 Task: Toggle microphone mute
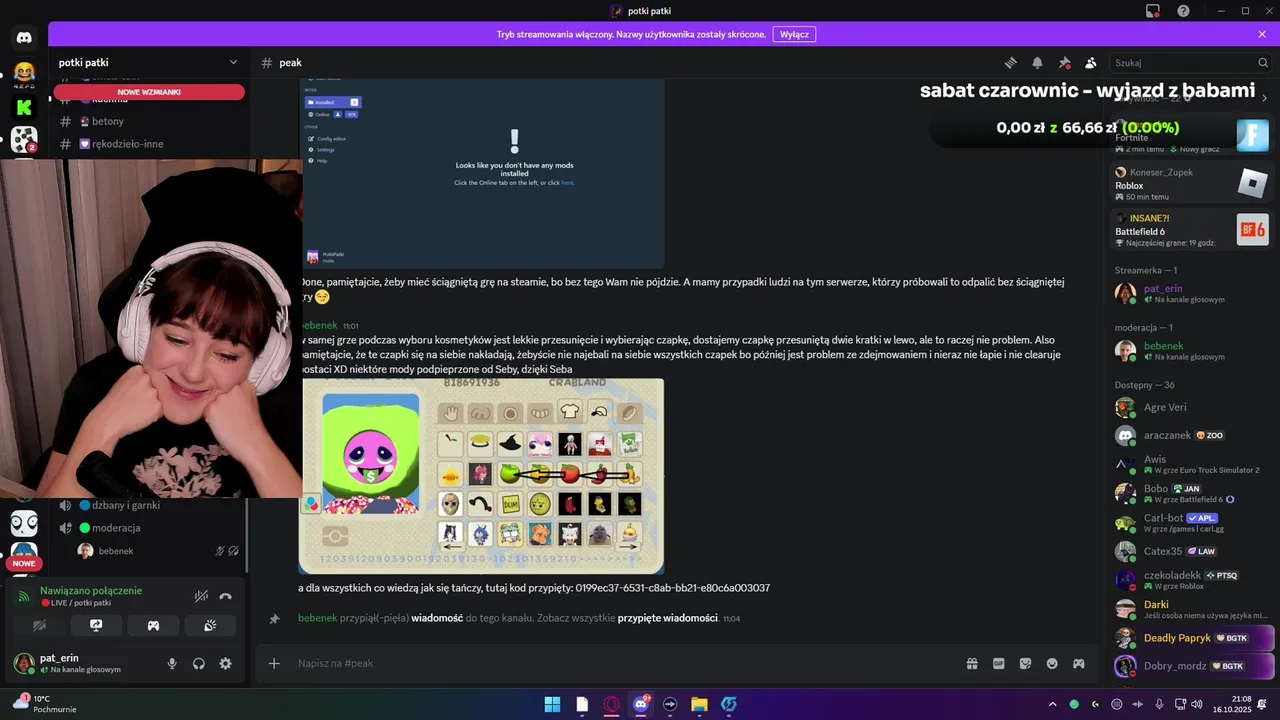[x=172, y=663]
